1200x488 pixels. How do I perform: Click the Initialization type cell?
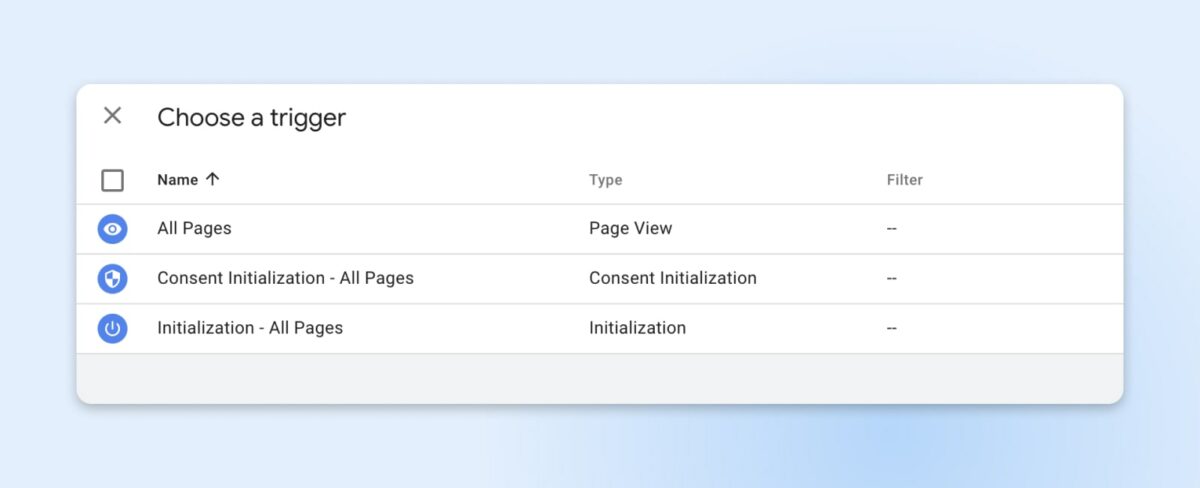point(637,328)
